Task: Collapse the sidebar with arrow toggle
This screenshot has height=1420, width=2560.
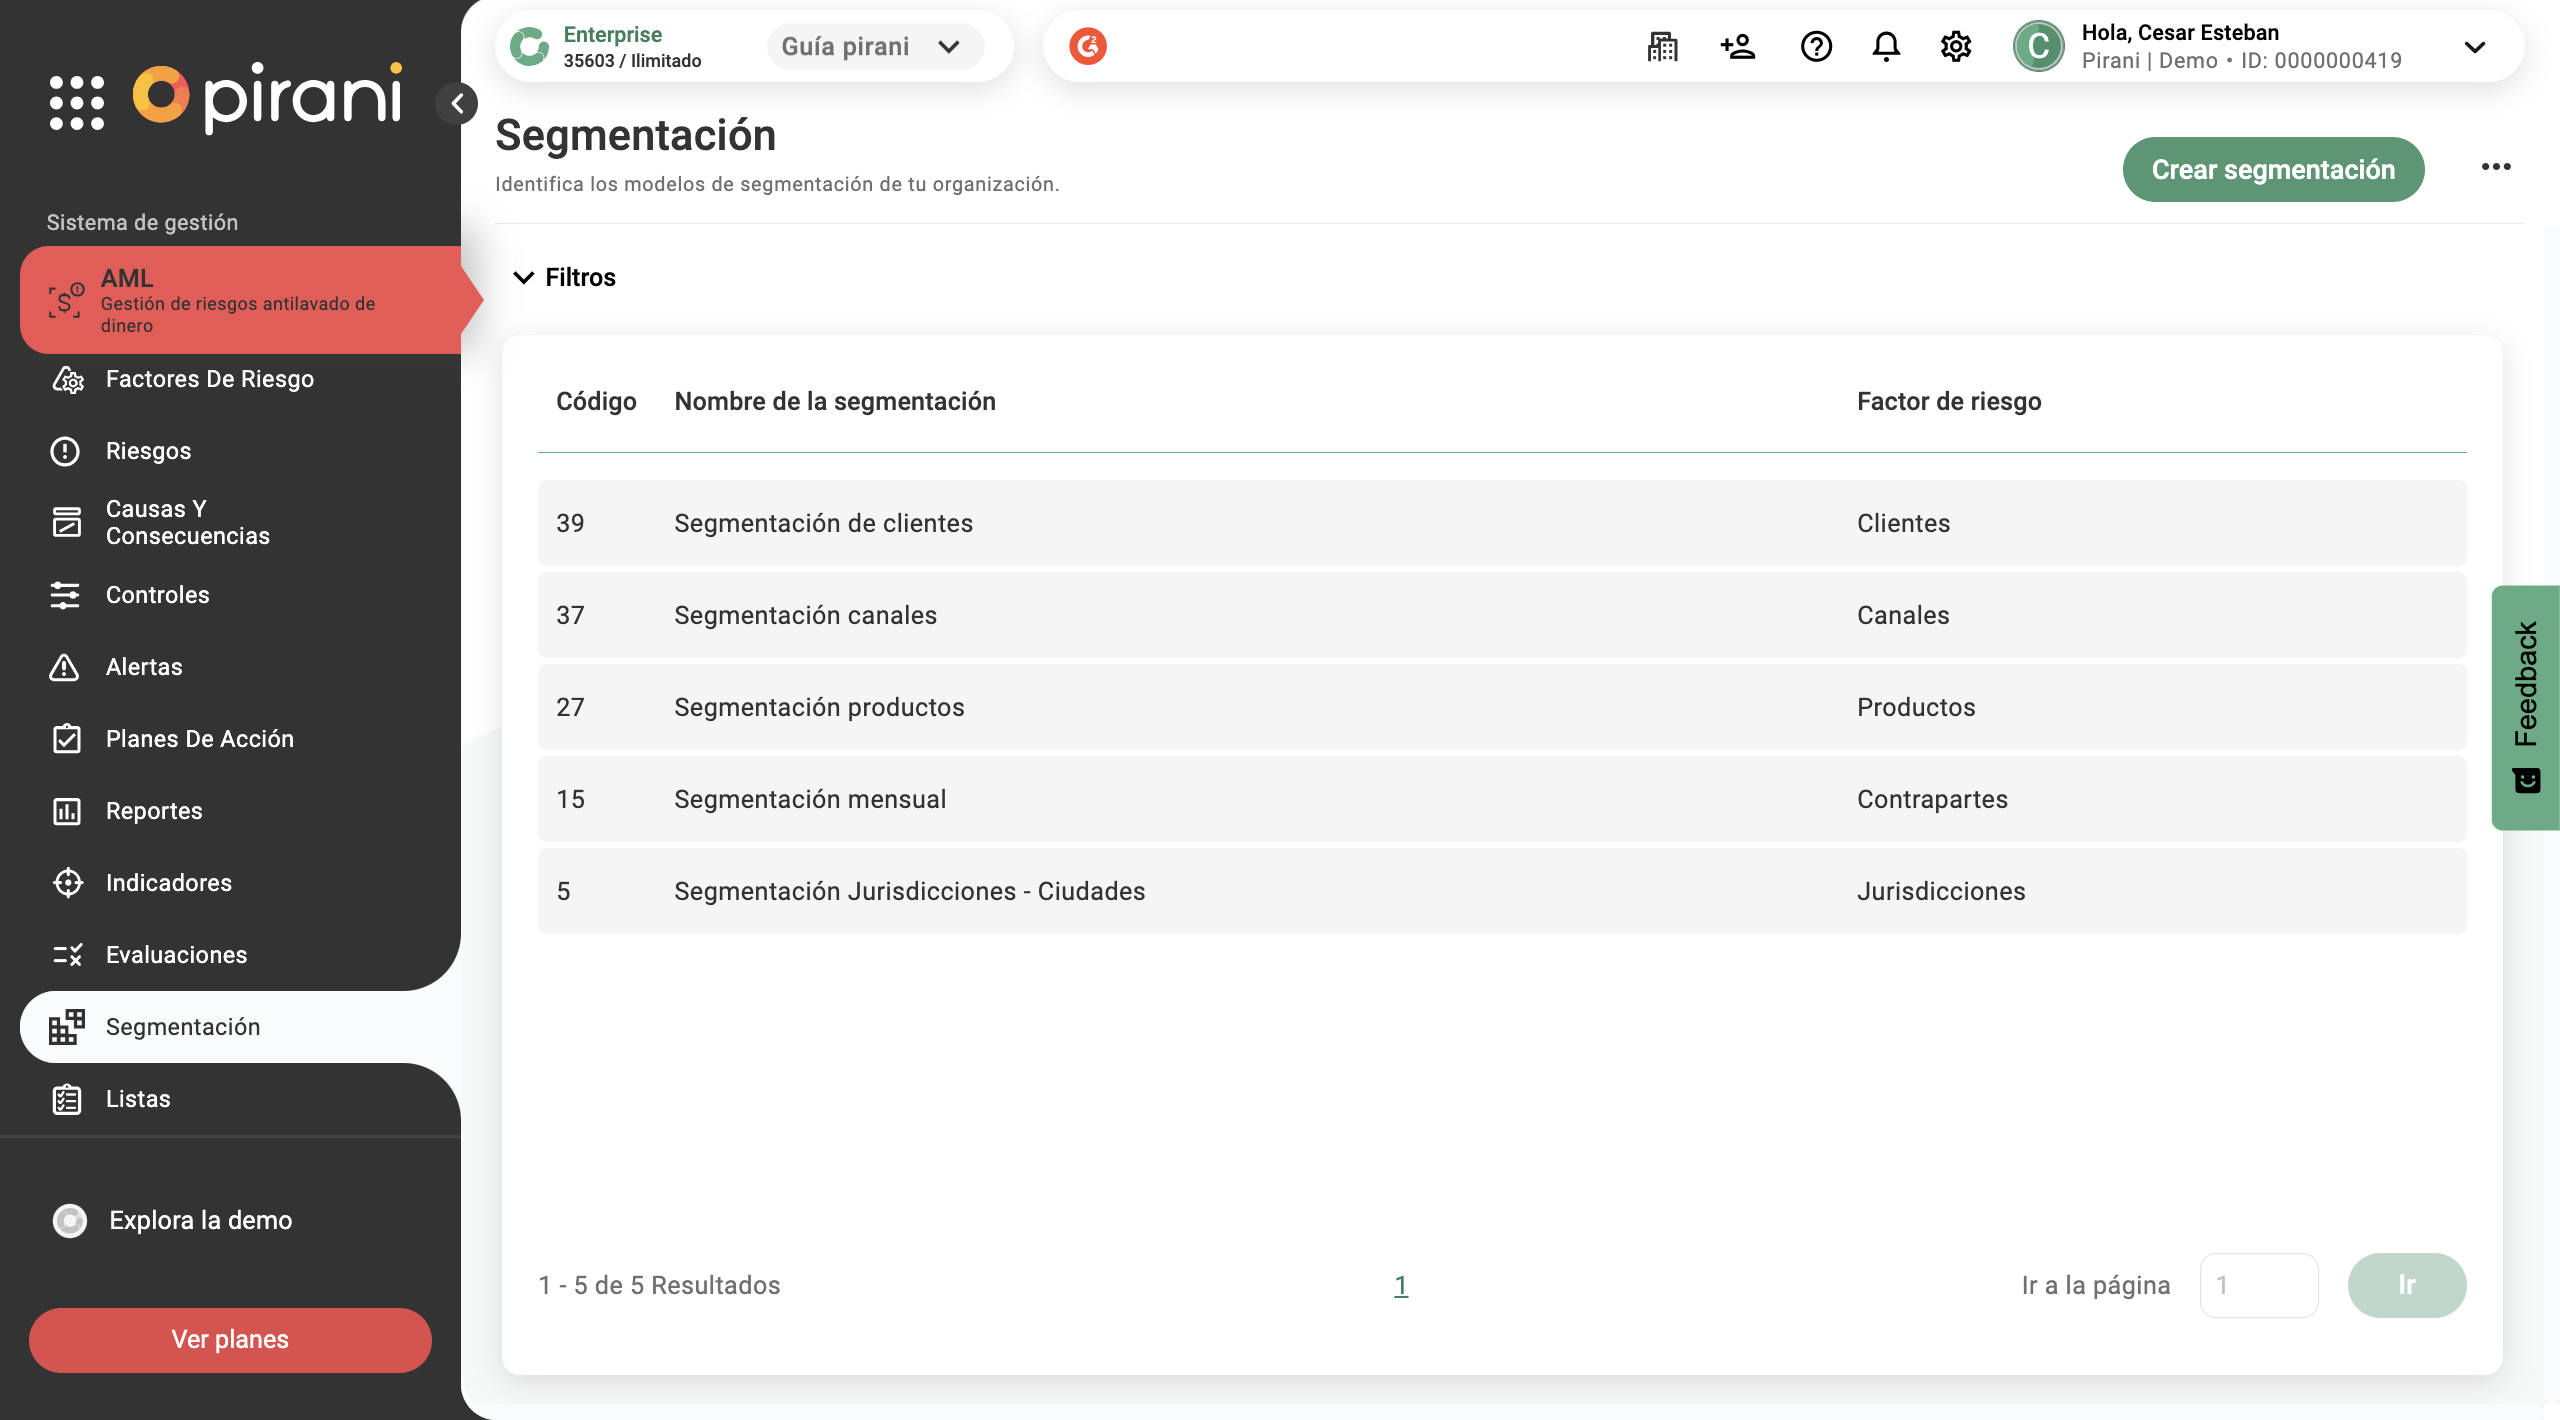Action: pos(457,103)
